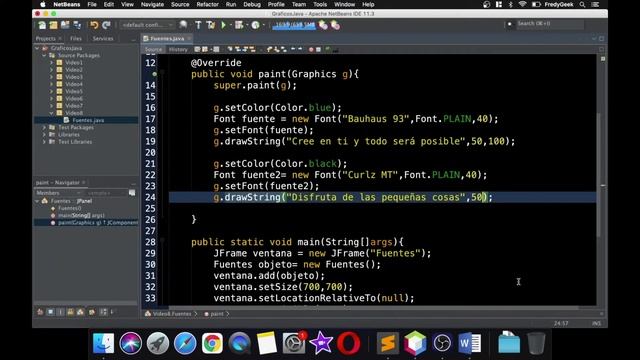The height and width of the screenshot is (360, 640).
Task: Toggle Show Inner Classes filter in Navigator
Action: coord(81,312)
